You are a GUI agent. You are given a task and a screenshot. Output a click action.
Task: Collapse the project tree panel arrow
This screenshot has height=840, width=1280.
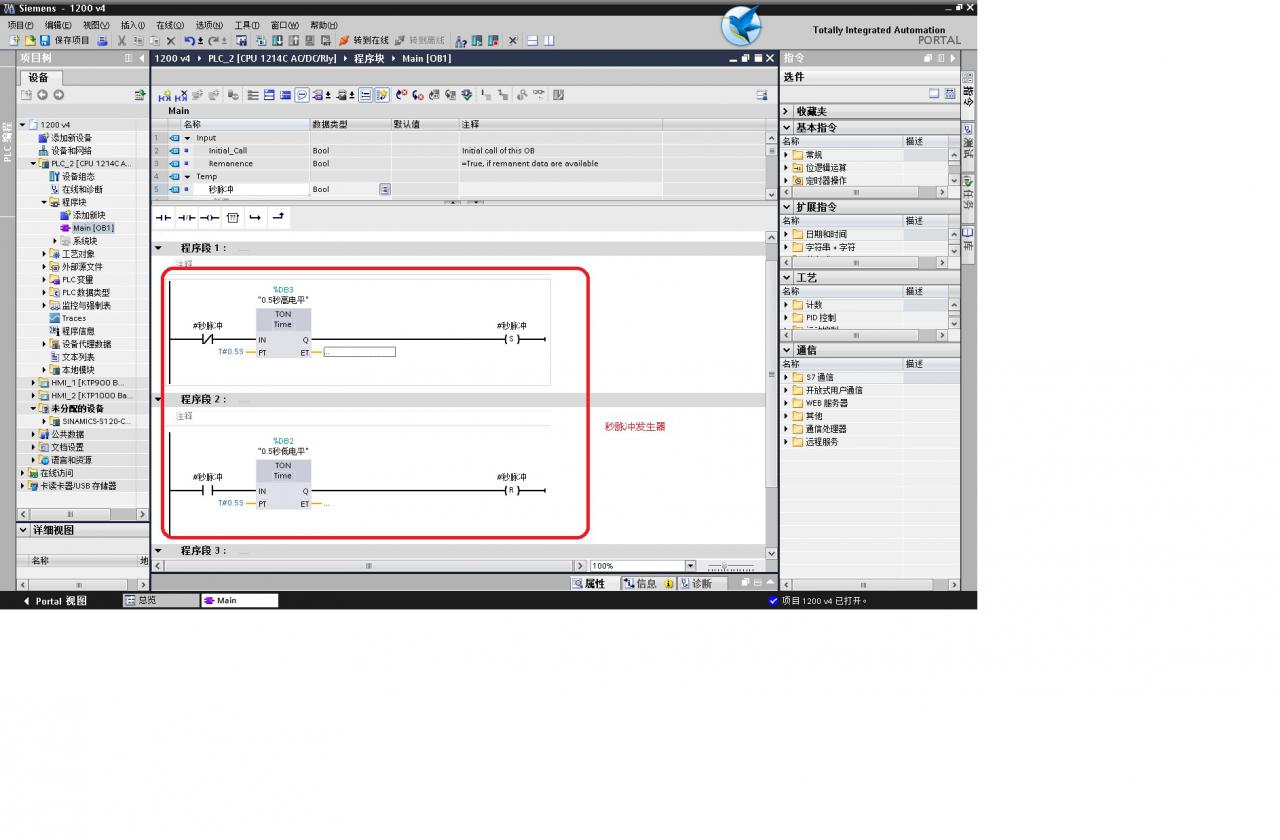click(142, 58)
